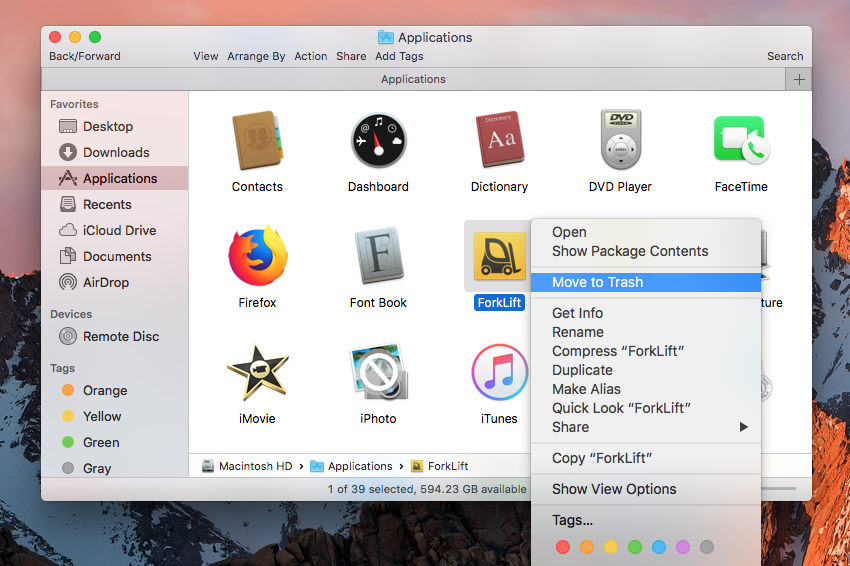Apply the gray tag color dot
Viewport: 850px width, 566px height.
click(x=707, y=547)
